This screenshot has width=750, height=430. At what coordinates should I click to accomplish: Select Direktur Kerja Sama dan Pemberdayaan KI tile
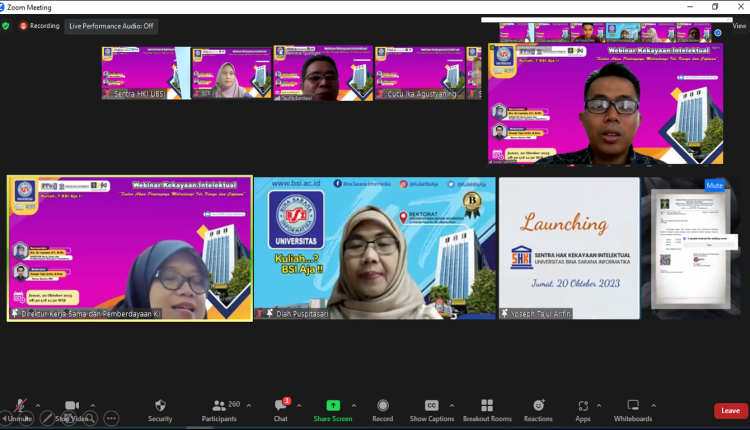[x=130, y=248]
